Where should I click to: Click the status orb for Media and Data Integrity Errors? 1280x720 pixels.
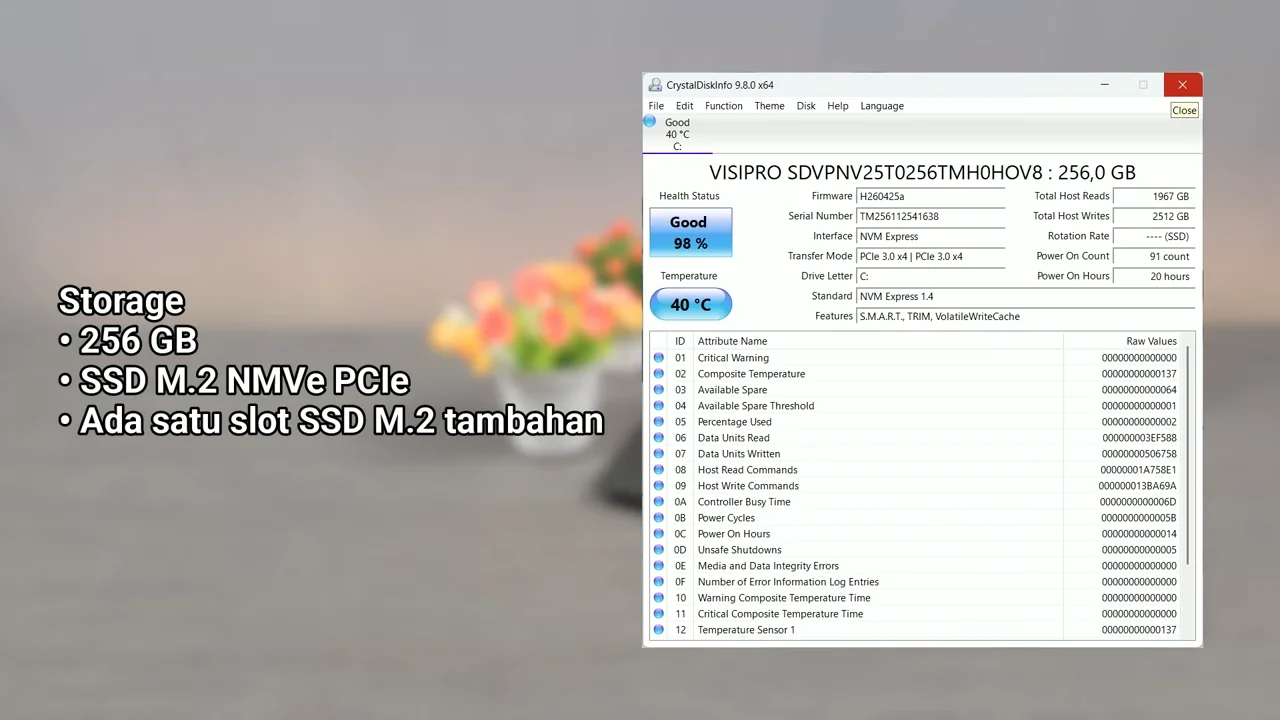pyautogui.click(x=659, y=565)
